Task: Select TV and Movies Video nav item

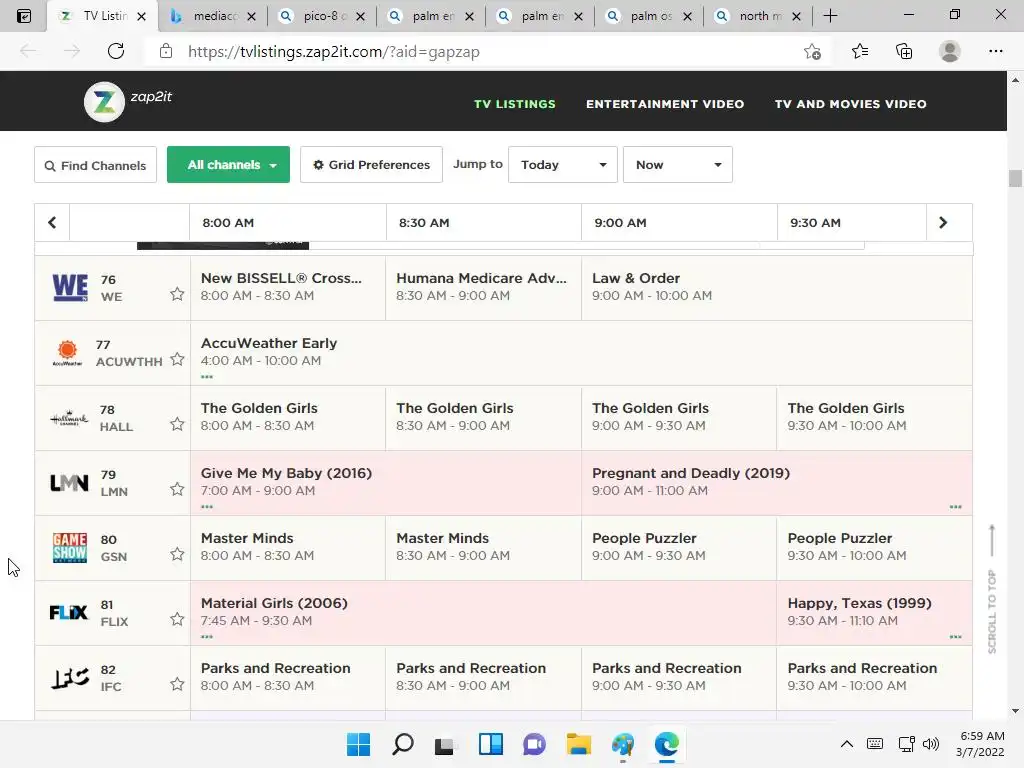Action: [x=850, y=104]
